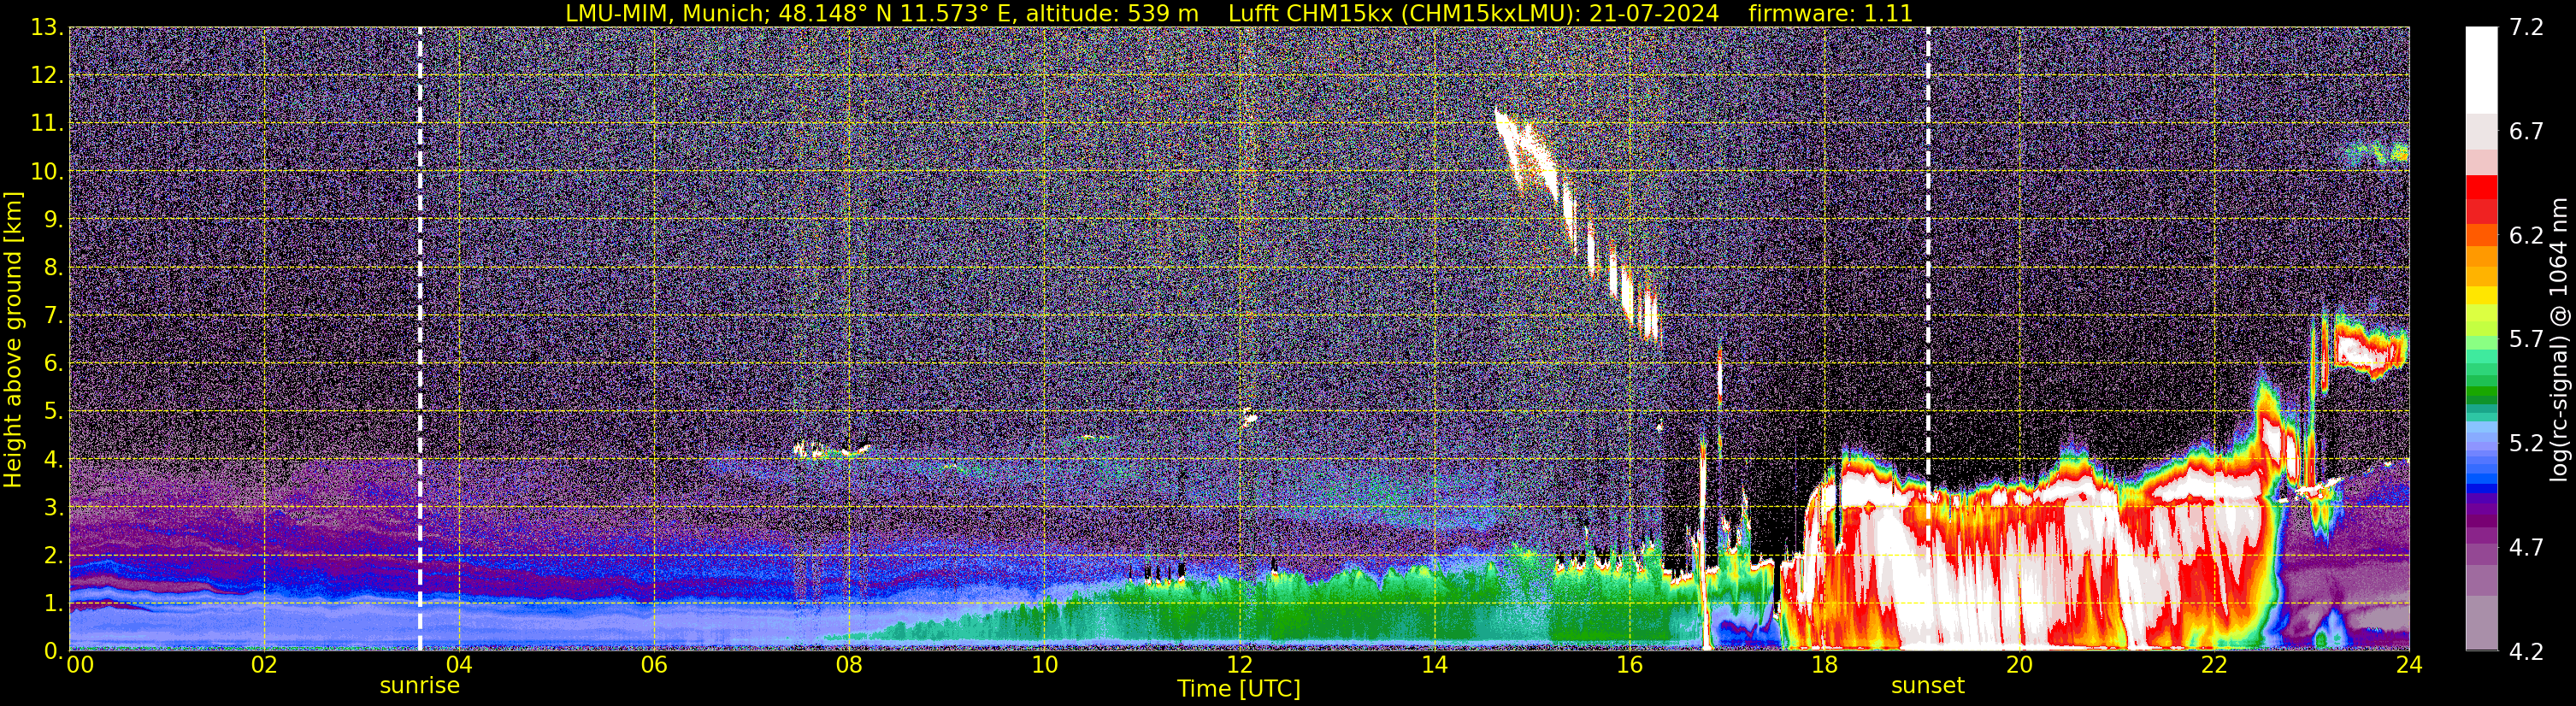Click the time-axis tick label "18"
This screenshot has width=2576, height=706.
(x=1824, y=665)
